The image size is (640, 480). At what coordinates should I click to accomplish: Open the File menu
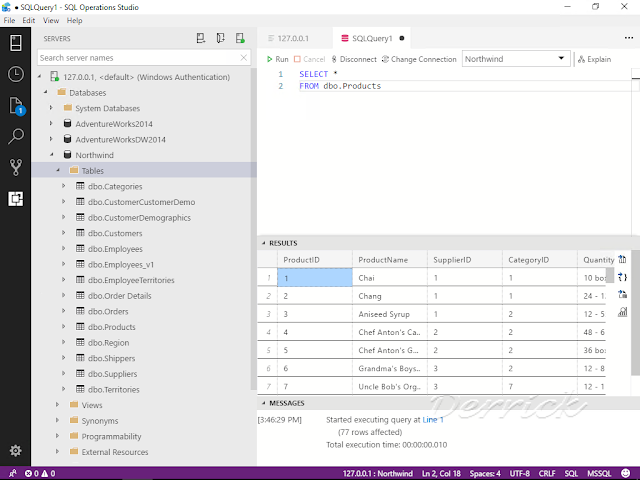(9, 20)
